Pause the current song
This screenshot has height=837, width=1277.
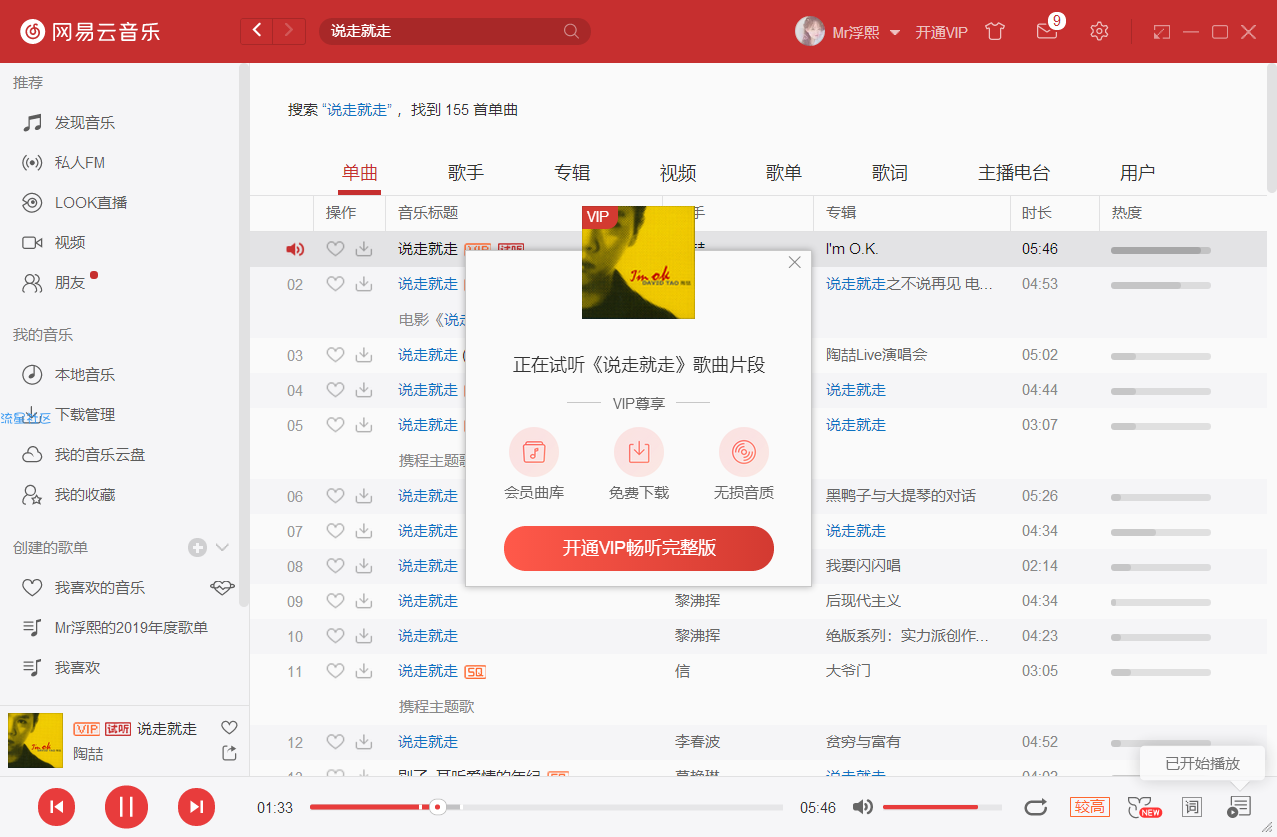(126, 807)
